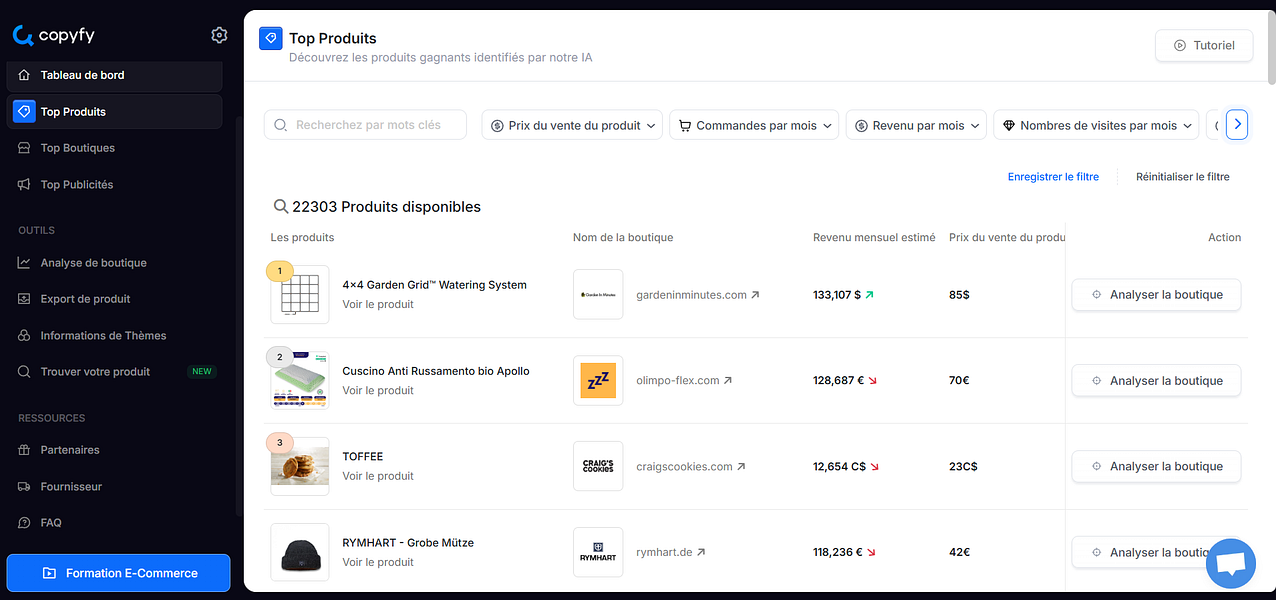Open the Prix du vente du produit filter
The image size is (1276, 600).
coord(571,124)
